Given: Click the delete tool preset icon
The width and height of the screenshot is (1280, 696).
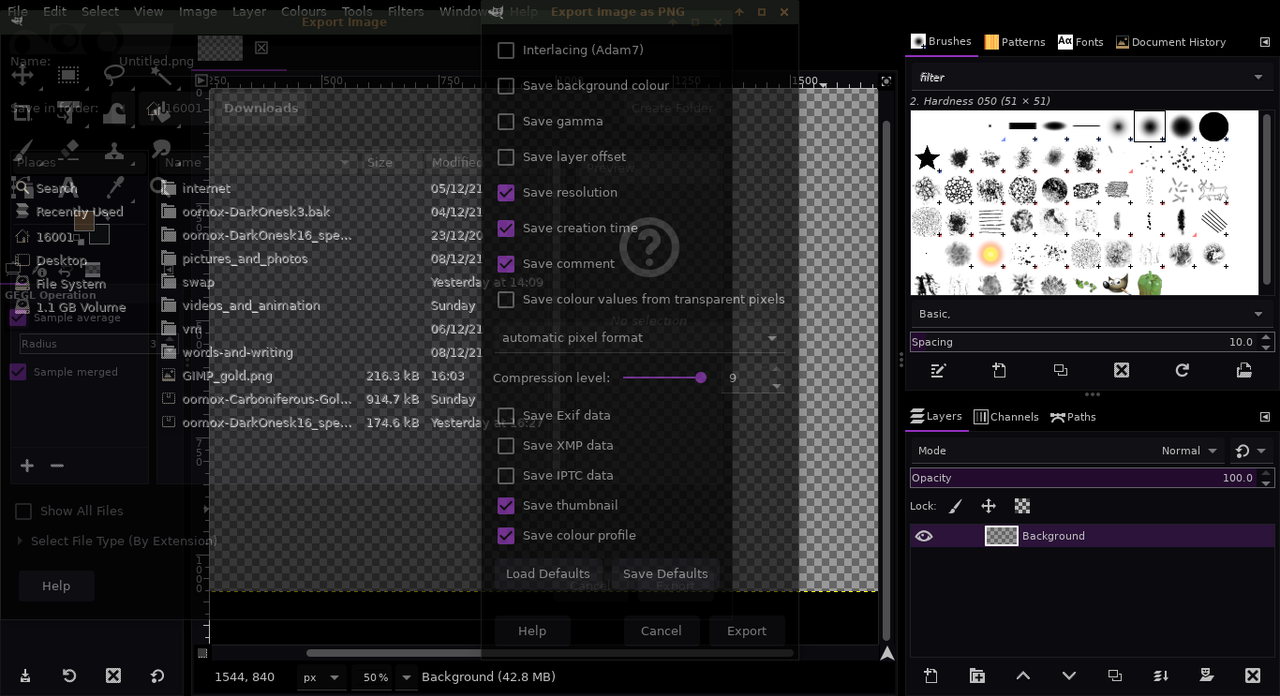Looking at the screenshot, I should 113,676.
